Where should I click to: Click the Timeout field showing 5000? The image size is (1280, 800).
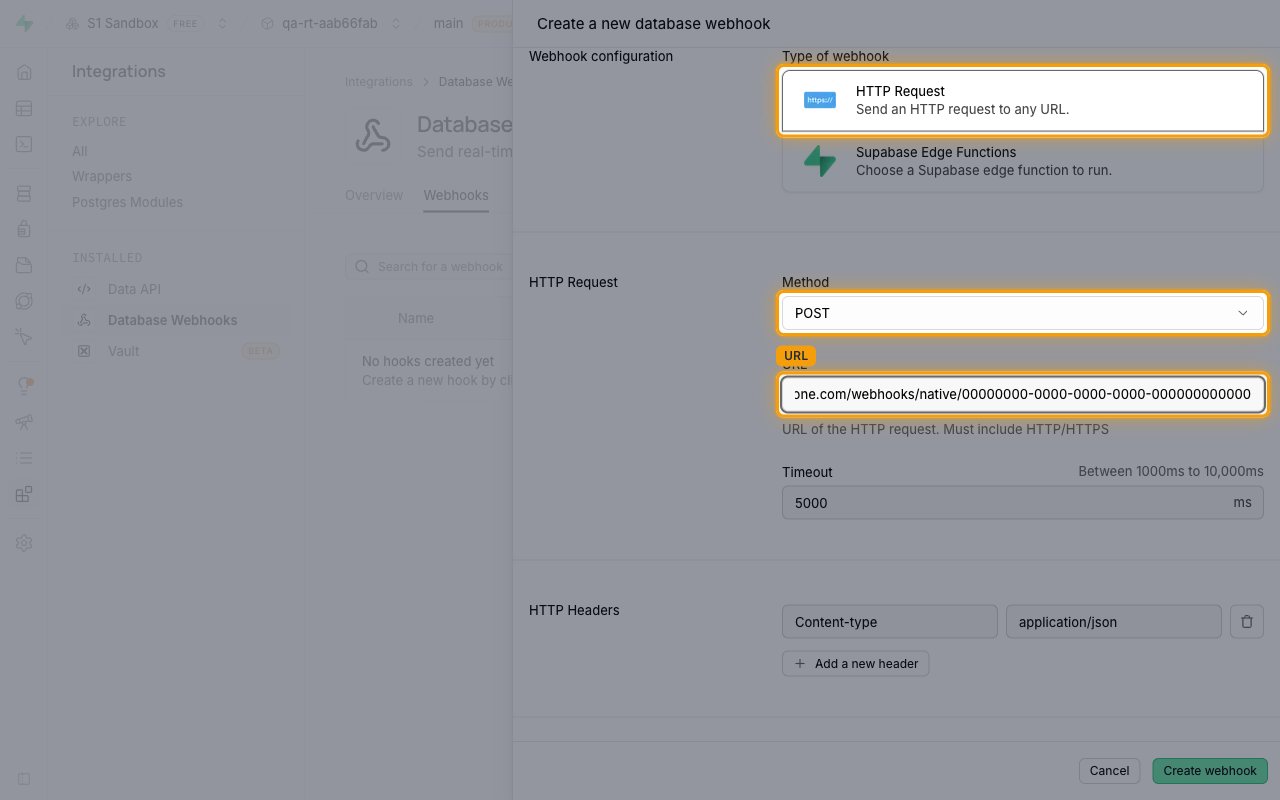[x=1023, y=503]
